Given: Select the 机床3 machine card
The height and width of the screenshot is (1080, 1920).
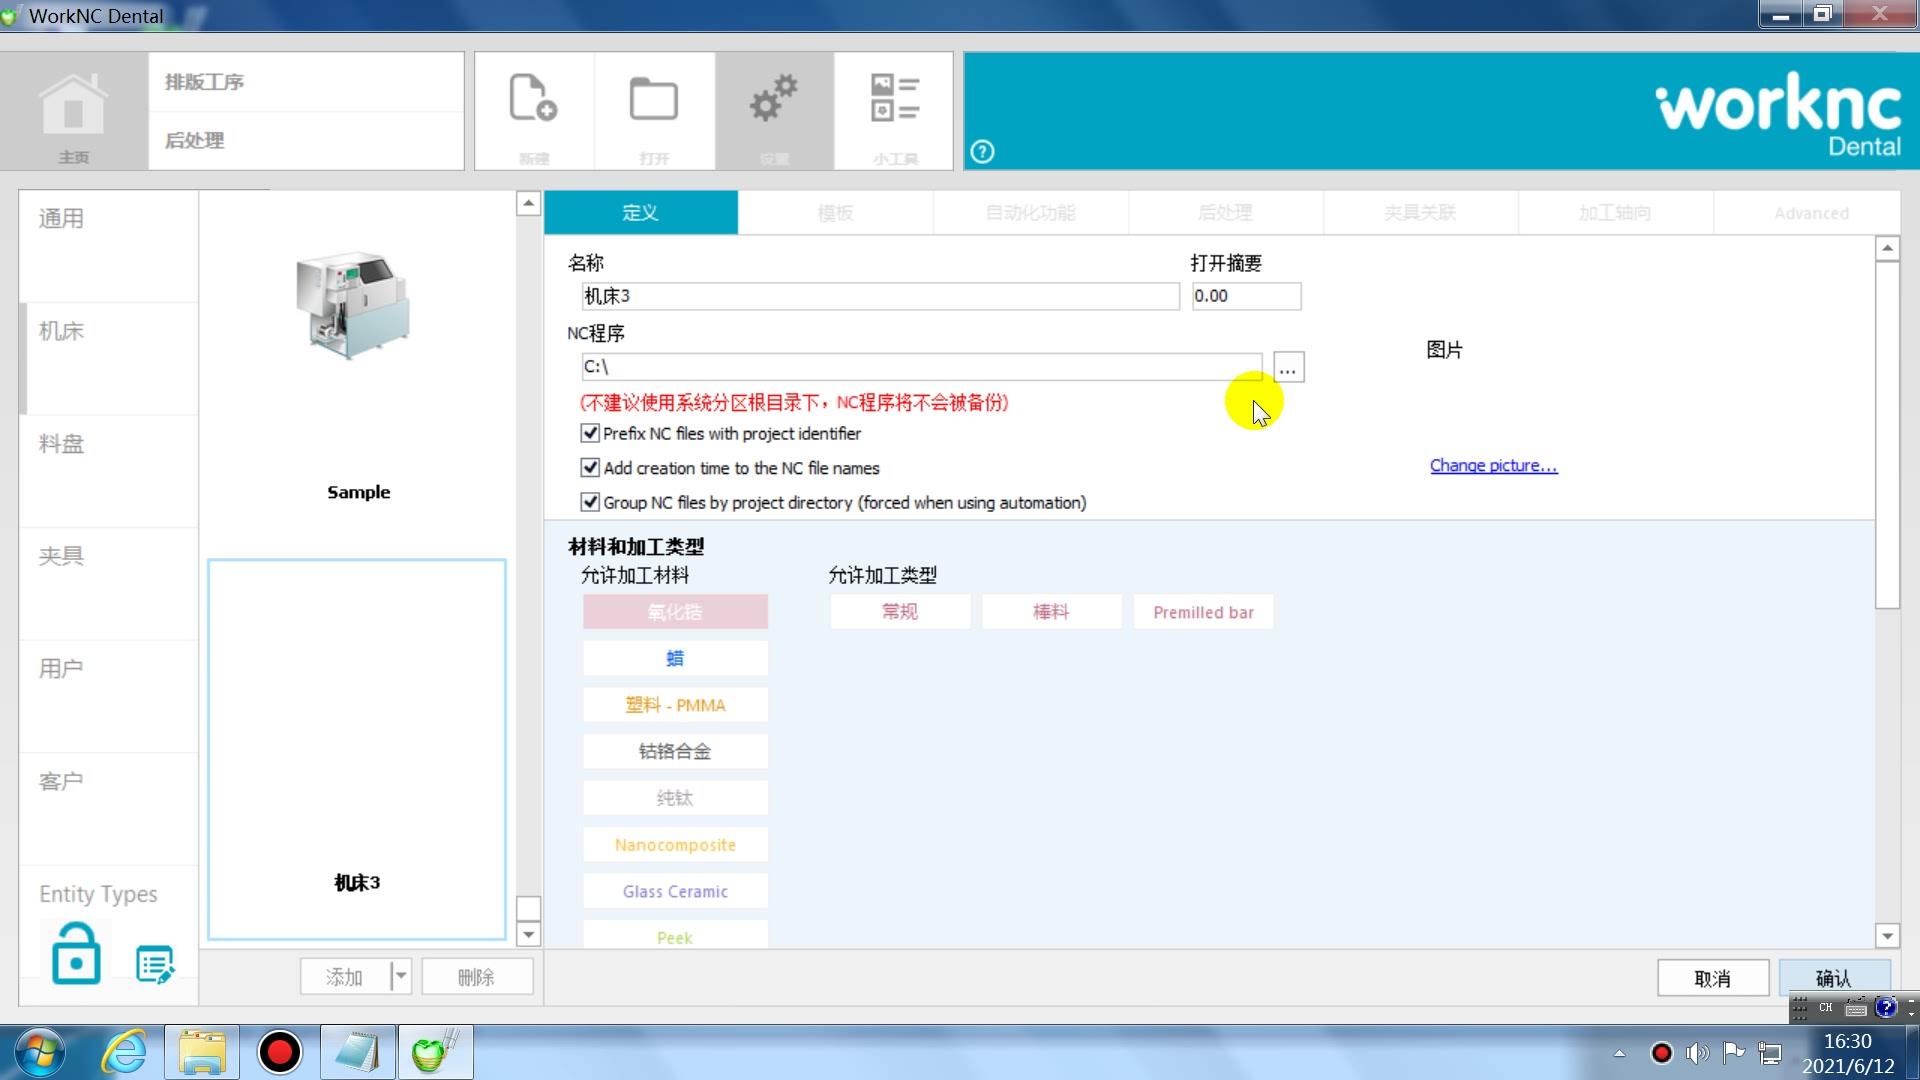Looking at the screenshot, I should pyautogui.click(x=357, y=750).
